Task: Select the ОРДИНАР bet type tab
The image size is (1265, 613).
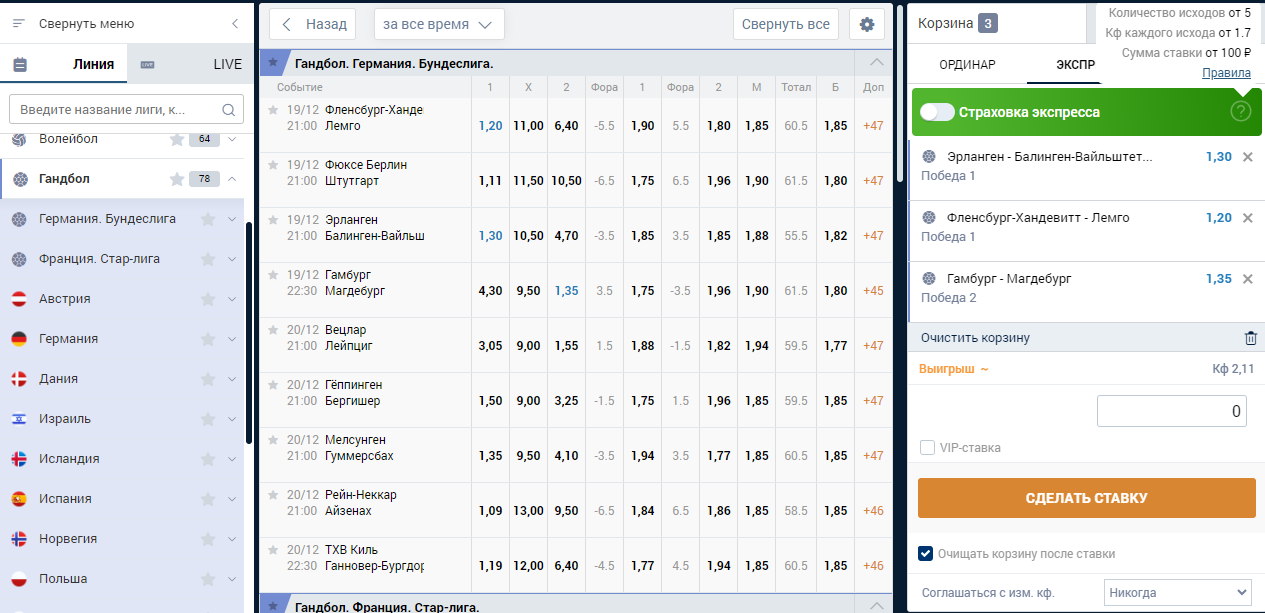Action: click(967, 65)
